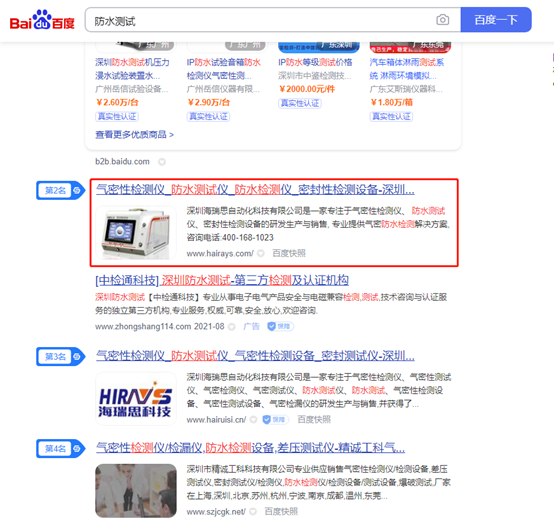554x526 pixels.
Task: Open the 深圳防水测试机压力 product listing
Action: (x=132, y=69)
